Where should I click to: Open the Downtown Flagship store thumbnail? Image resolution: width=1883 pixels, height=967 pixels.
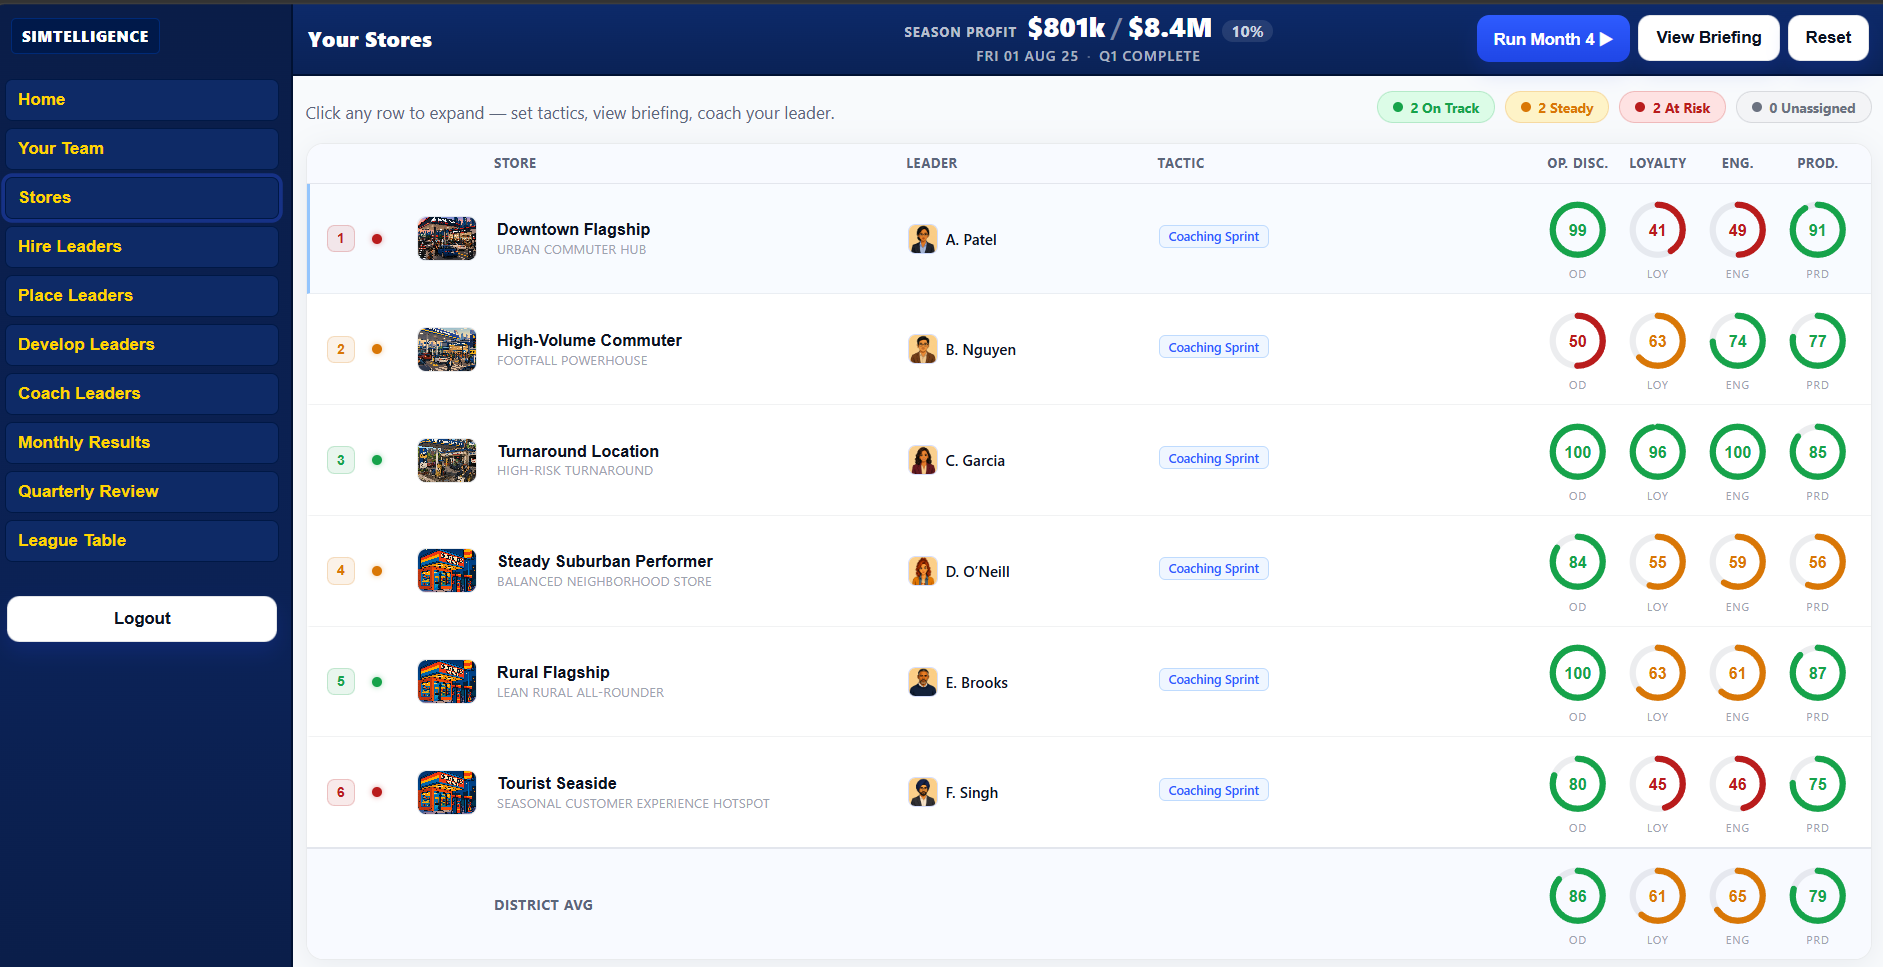coord(447,239)
